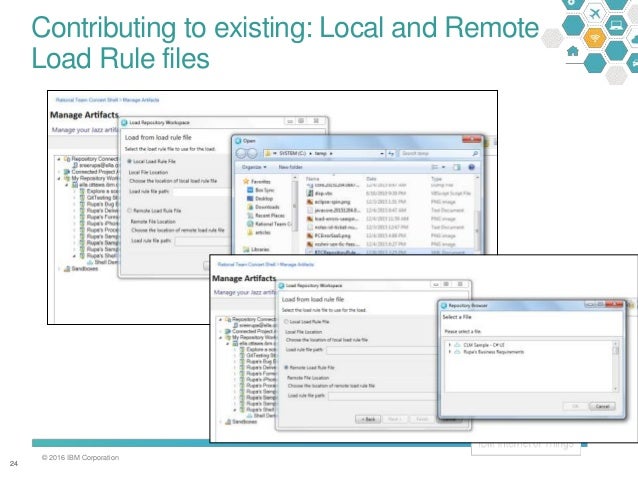Screen dimensions: 638x479
Task: Select Downloads in the Open dialog navigation
Action: pyautogui.click(x=263, y=207)
